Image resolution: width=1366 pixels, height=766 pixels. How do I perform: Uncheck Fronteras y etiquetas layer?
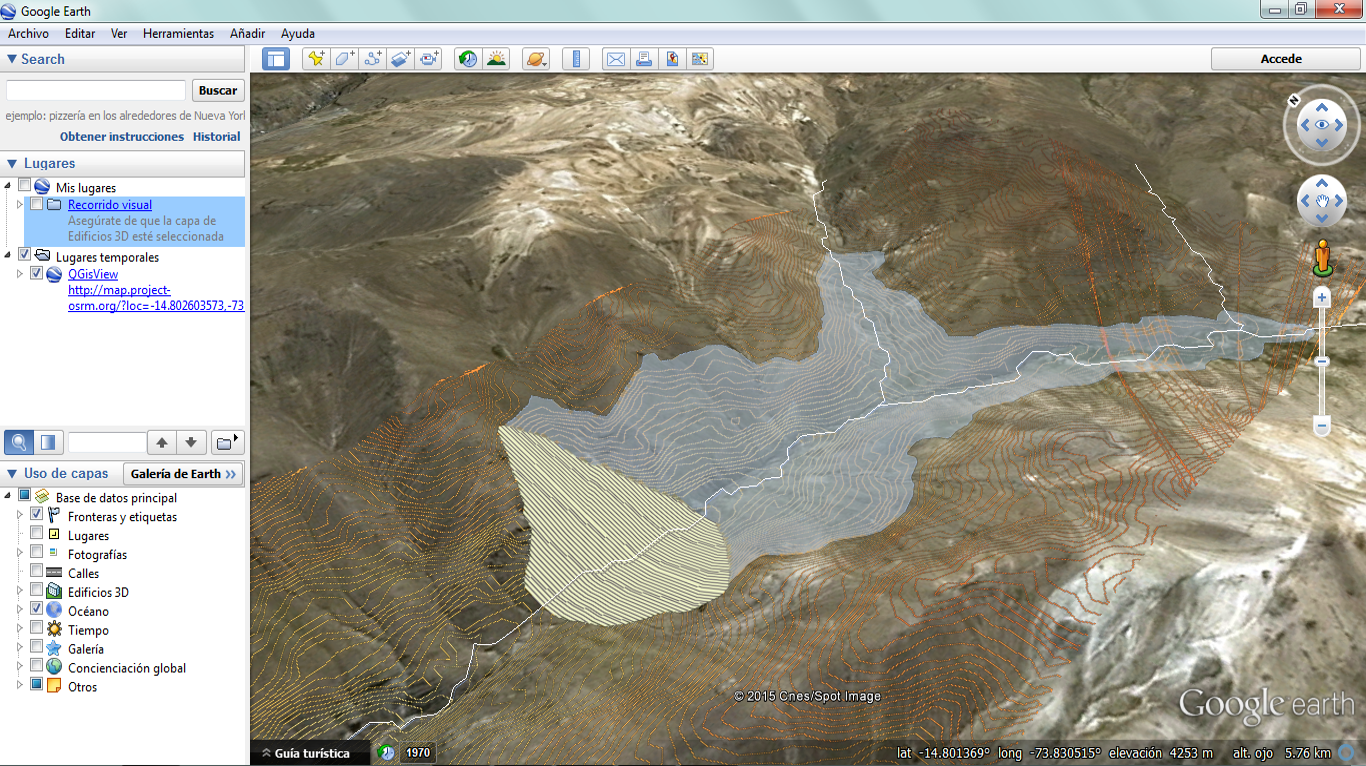click(x=37, y=514)
